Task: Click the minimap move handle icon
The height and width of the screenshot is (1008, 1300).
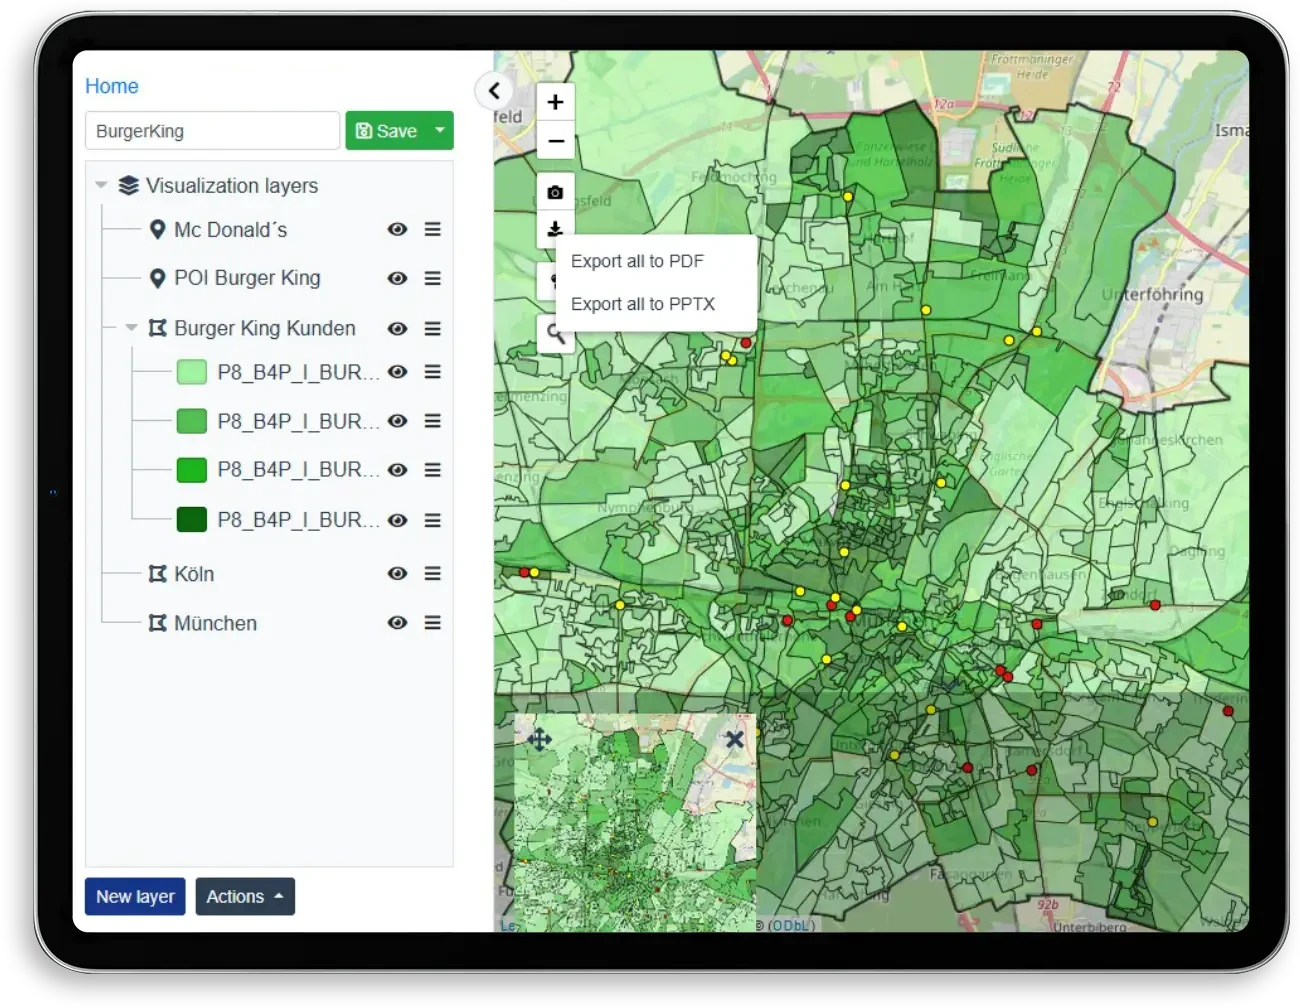Action: coord(539,739)
